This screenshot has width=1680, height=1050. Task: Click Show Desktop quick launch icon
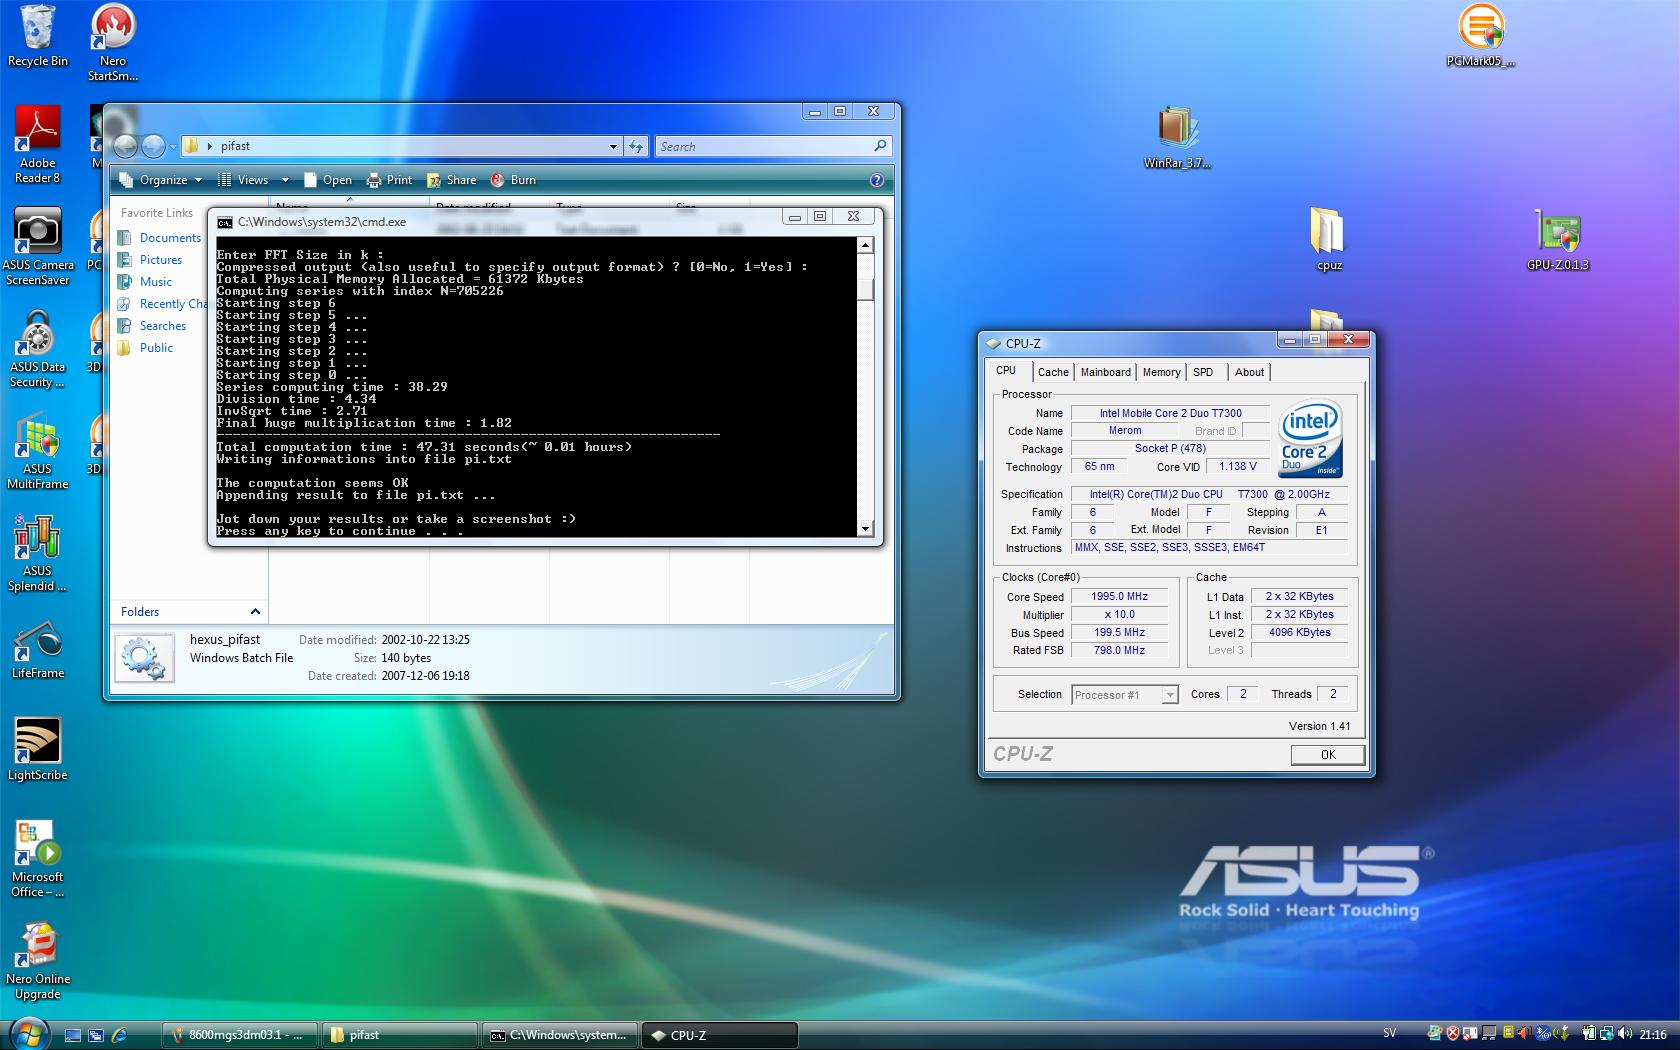click(x=72, y=1035)
